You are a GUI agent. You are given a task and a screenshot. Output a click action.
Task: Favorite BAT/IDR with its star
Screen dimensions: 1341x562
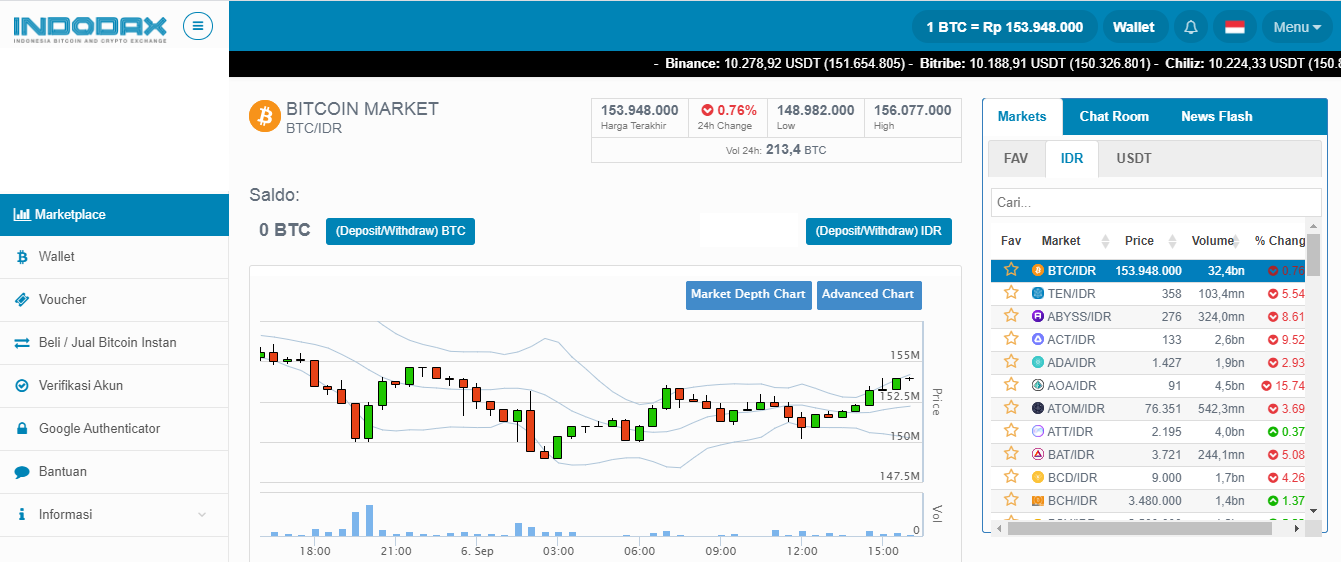pos(1011,454)
